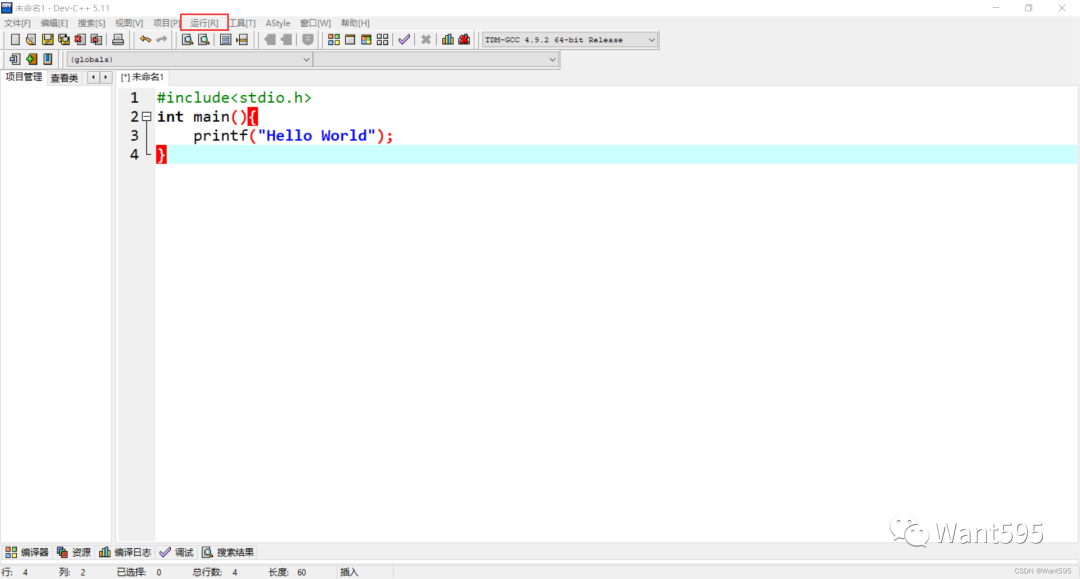Click the Profile analysis bar chart icon
This screenshot has width=1080, height=579.
[x=448, y=40]
